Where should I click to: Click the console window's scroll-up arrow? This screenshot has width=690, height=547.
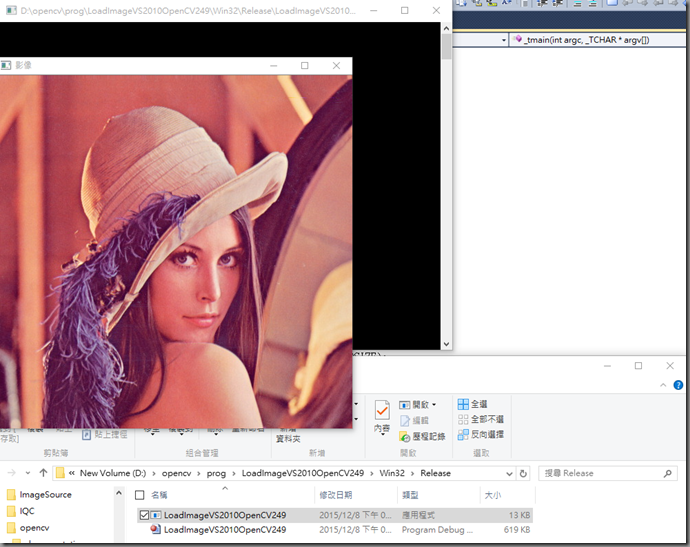[x=446, y=28]
